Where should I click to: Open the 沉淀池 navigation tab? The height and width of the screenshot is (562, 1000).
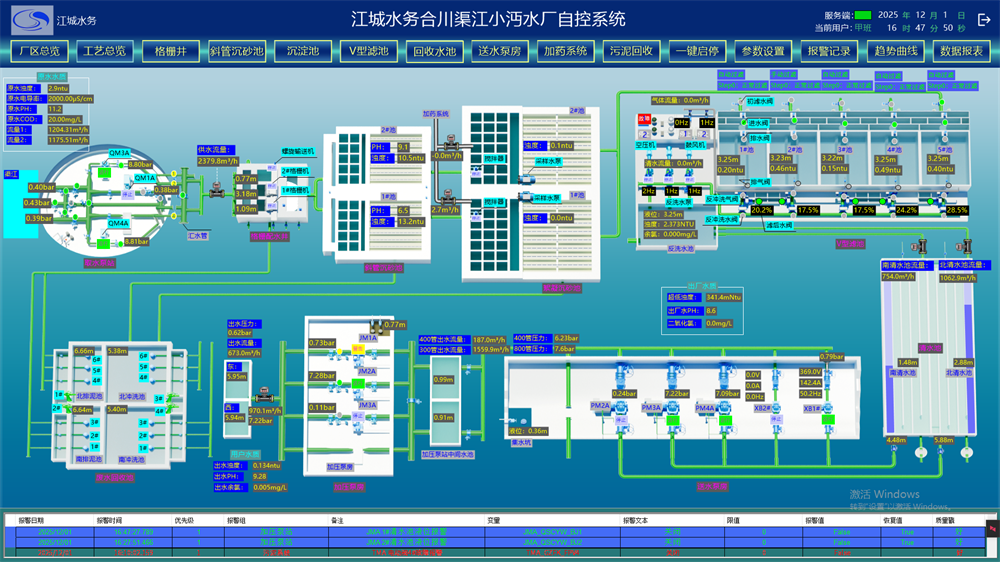pyautogui.click(x=302, y=51)
